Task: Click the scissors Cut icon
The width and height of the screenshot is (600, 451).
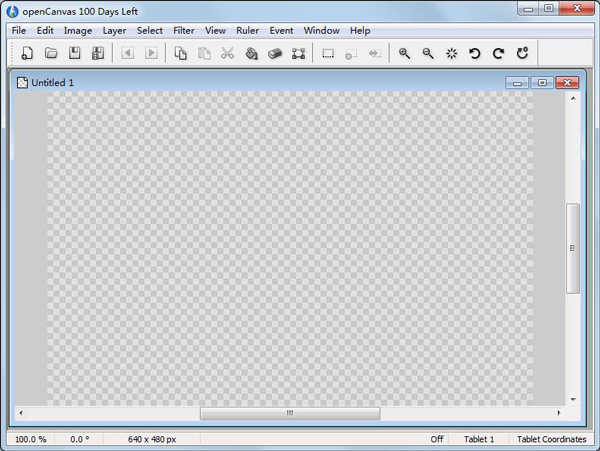Action: point(227,53)
